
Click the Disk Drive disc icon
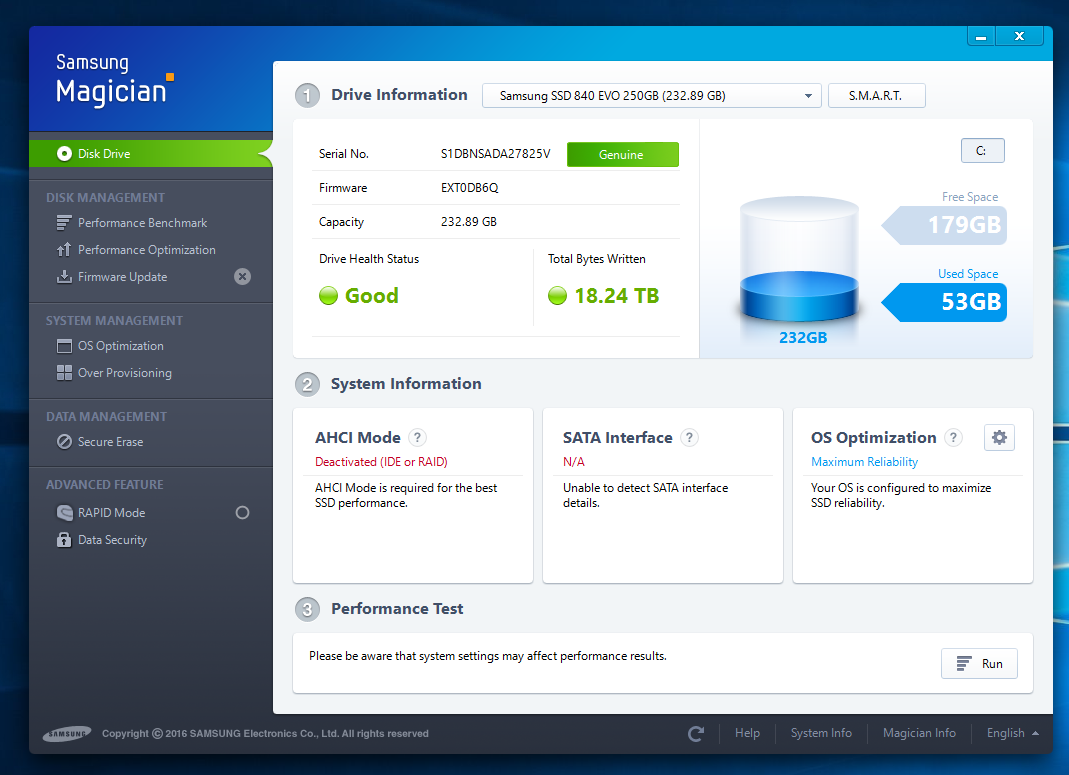pyautogui.click(x=64, y=154)
